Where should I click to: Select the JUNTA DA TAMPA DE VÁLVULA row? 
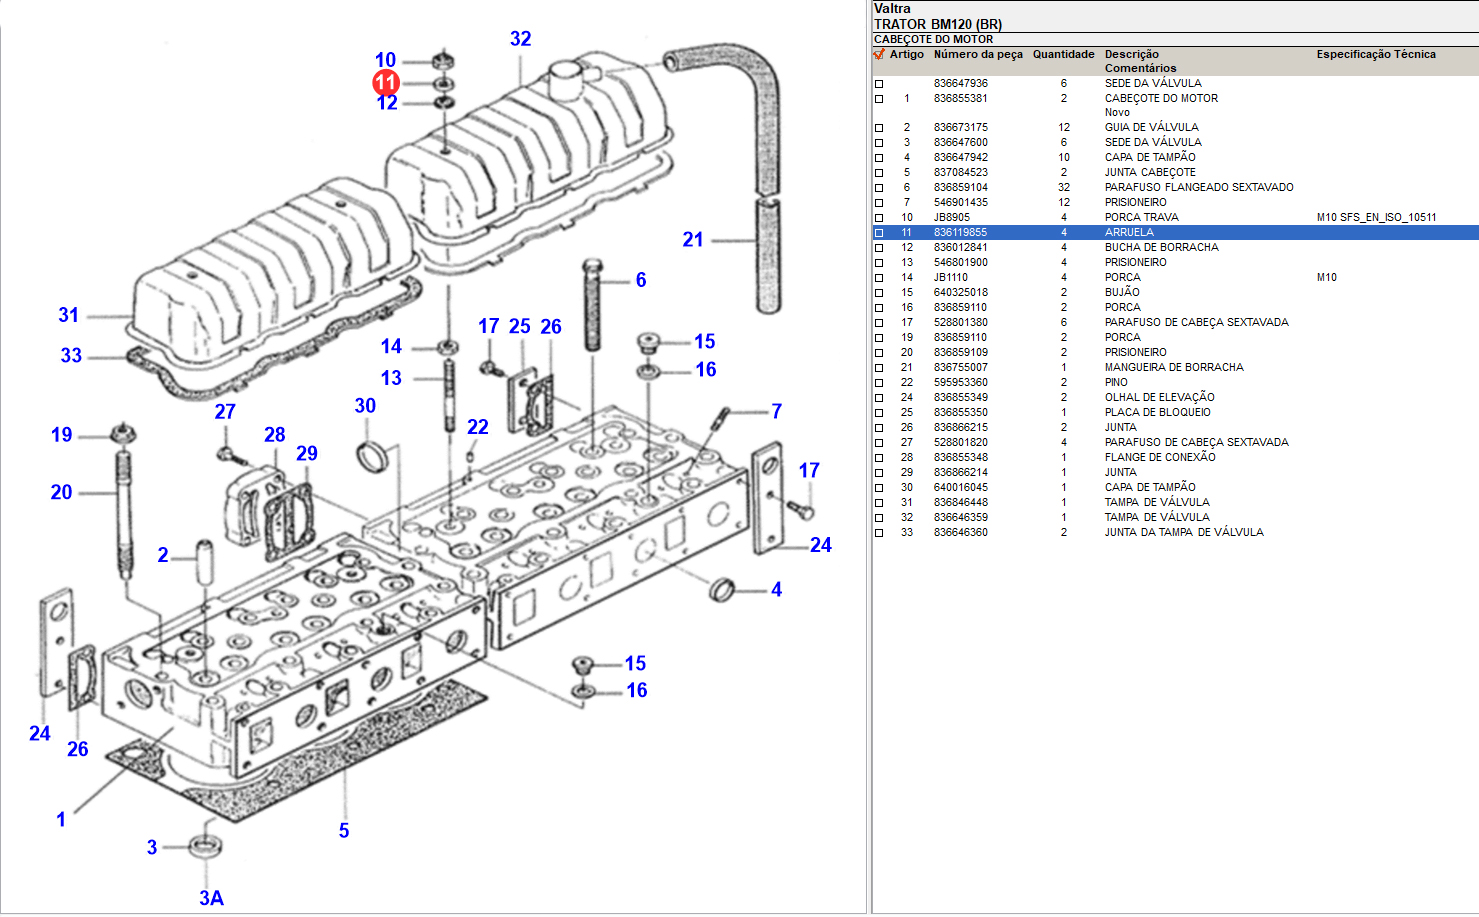pos(1183,533)
